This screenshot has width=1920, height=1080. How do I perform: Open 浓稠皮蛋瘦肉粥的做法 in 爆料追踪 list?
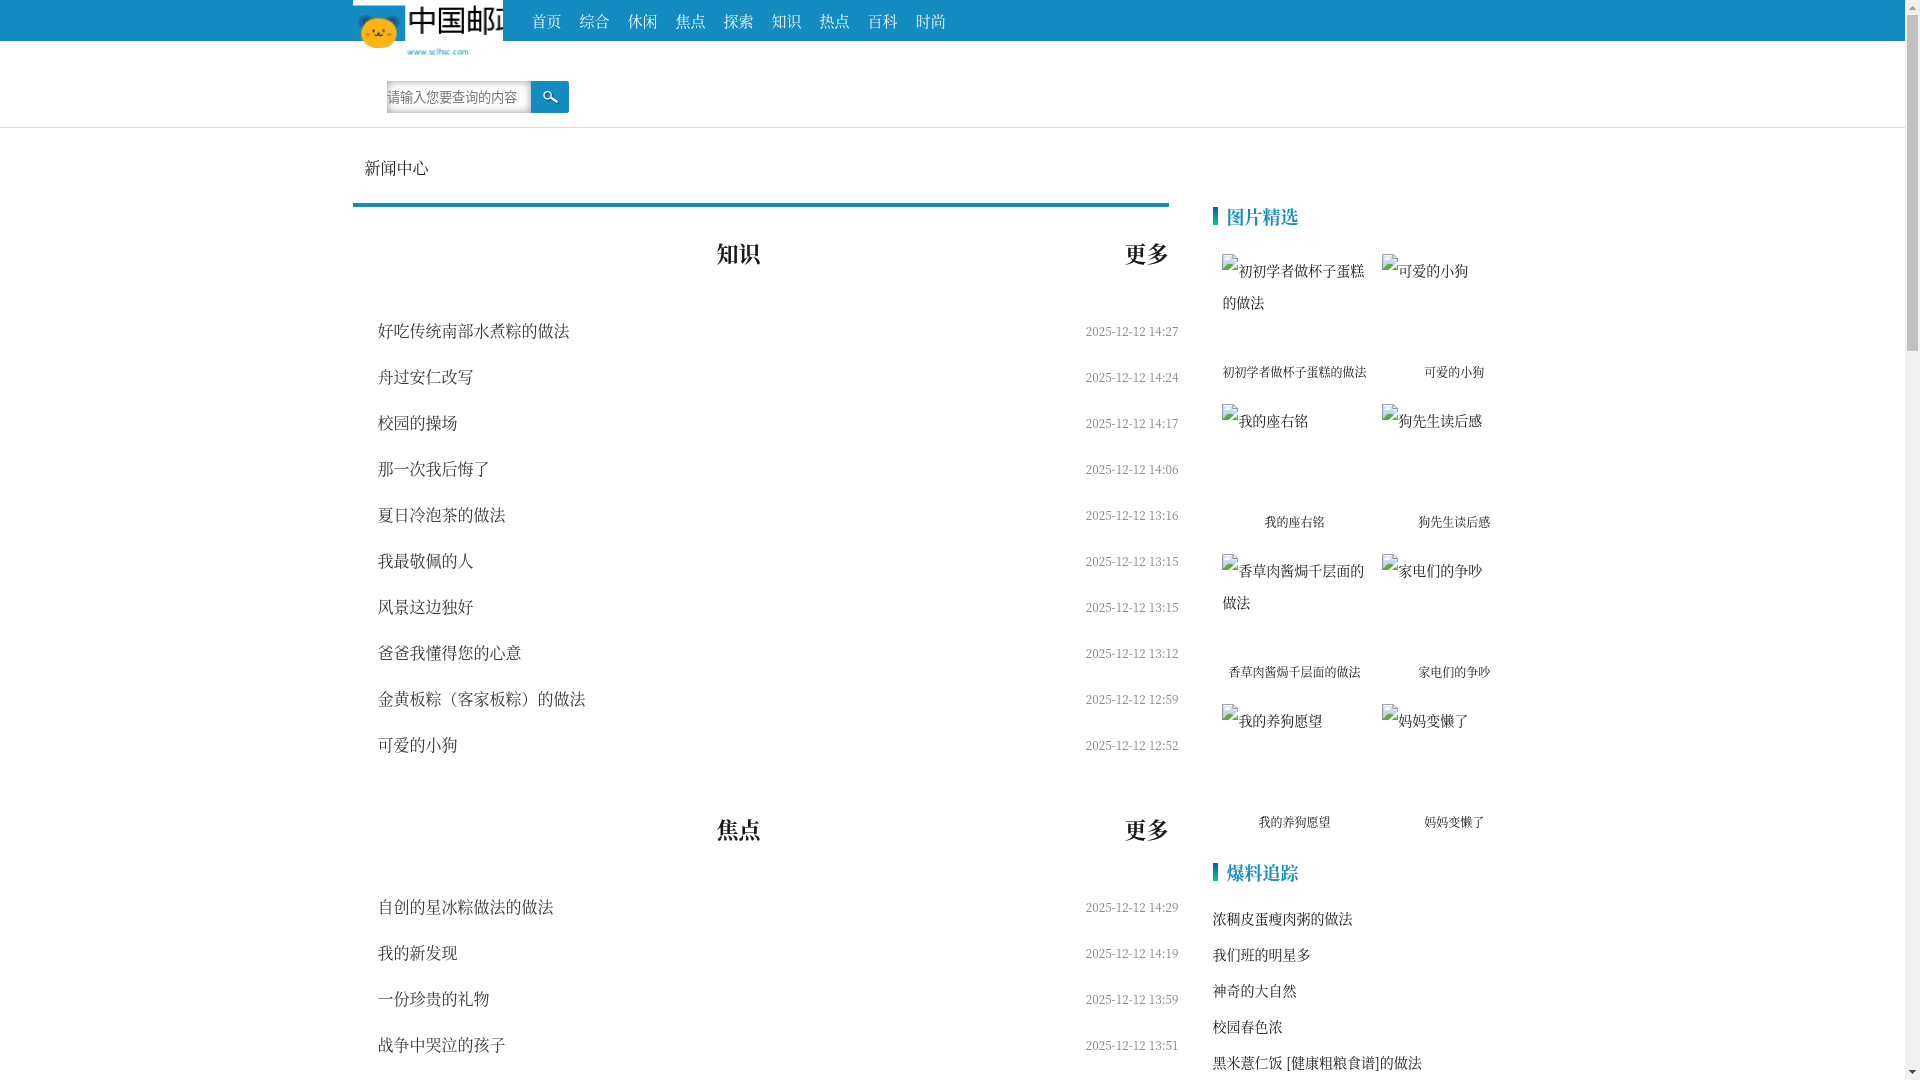pos(1282,919)
